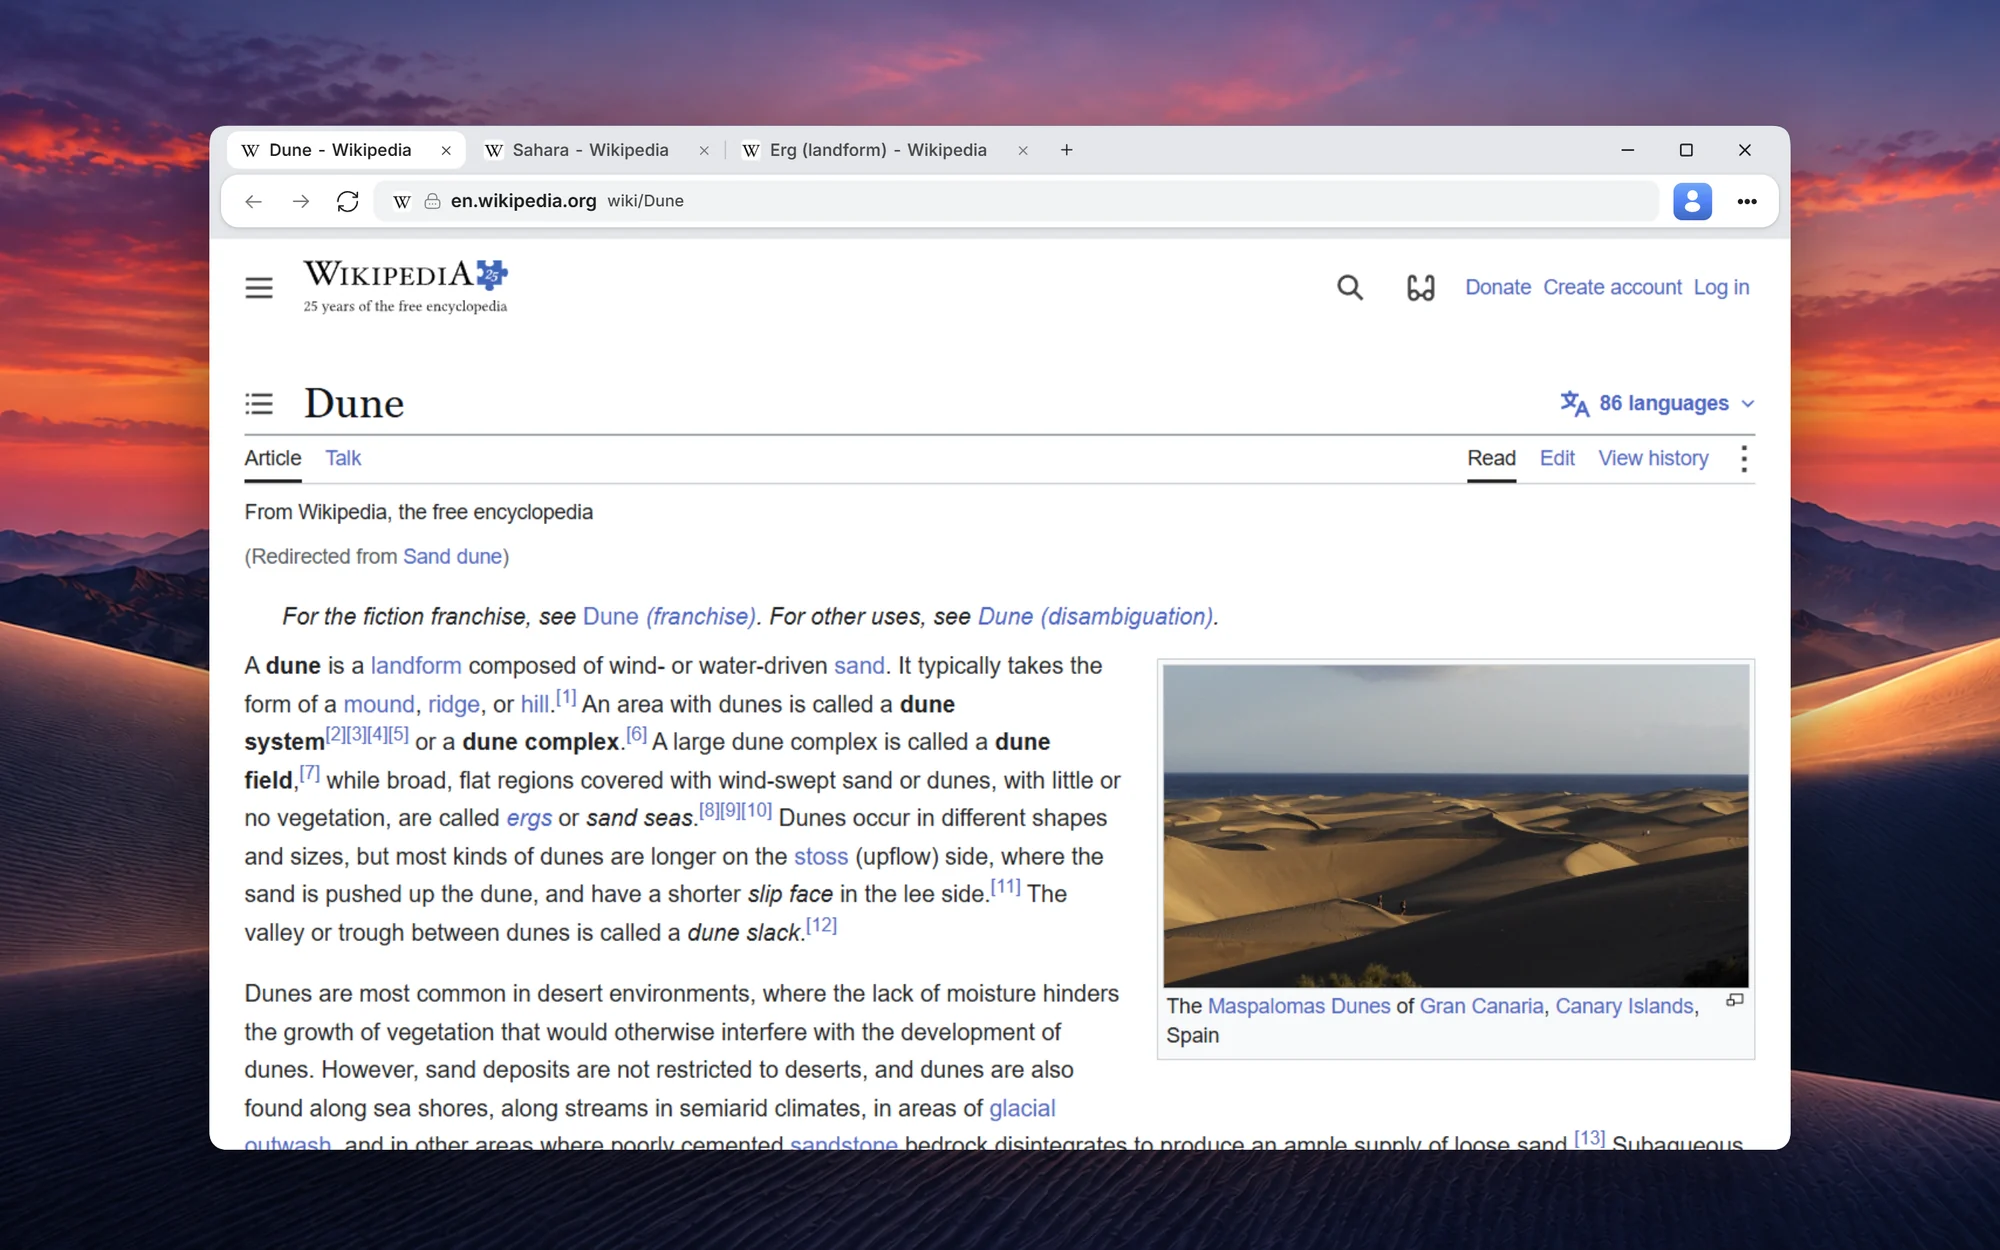Close the Sahara - Wikipedia tab
Viewport: 2000px width, 1250px height.
pyautogui.click(x=704, y=151)
